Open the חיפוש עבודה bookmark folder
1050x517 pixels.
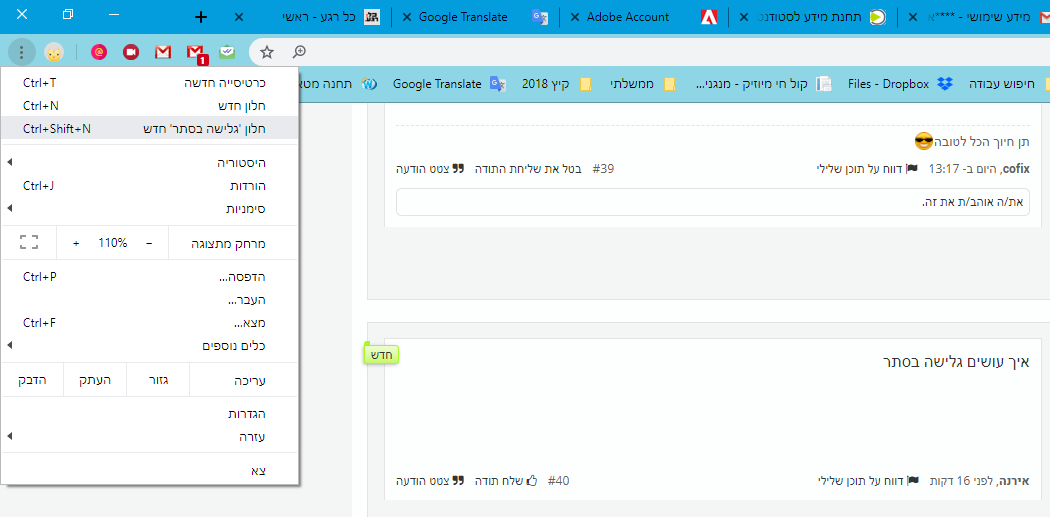click(x=1010, y=84)
